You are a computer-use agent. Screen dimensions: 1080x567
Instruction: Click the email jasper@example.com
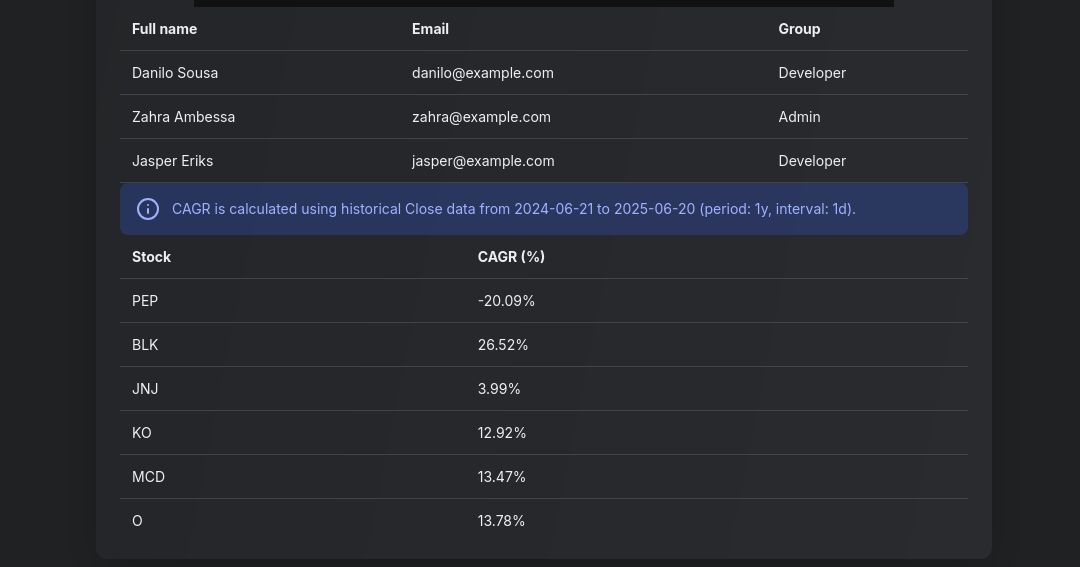click(483, 161)
